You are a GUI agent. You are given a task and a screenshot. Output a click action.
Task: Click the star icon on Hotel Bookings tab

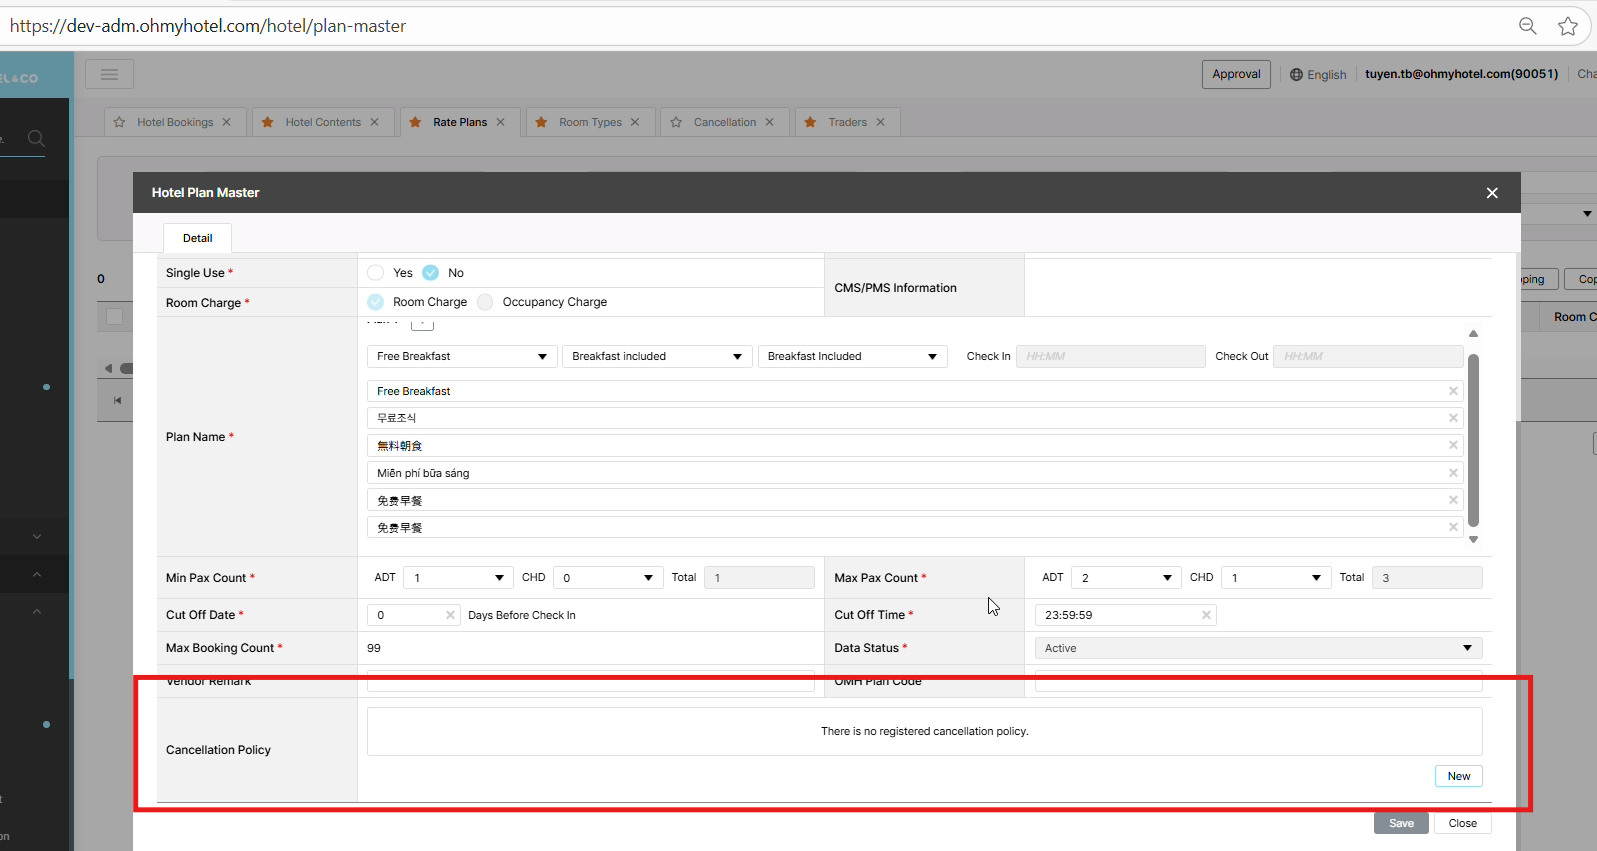click(x=119, y=122)
